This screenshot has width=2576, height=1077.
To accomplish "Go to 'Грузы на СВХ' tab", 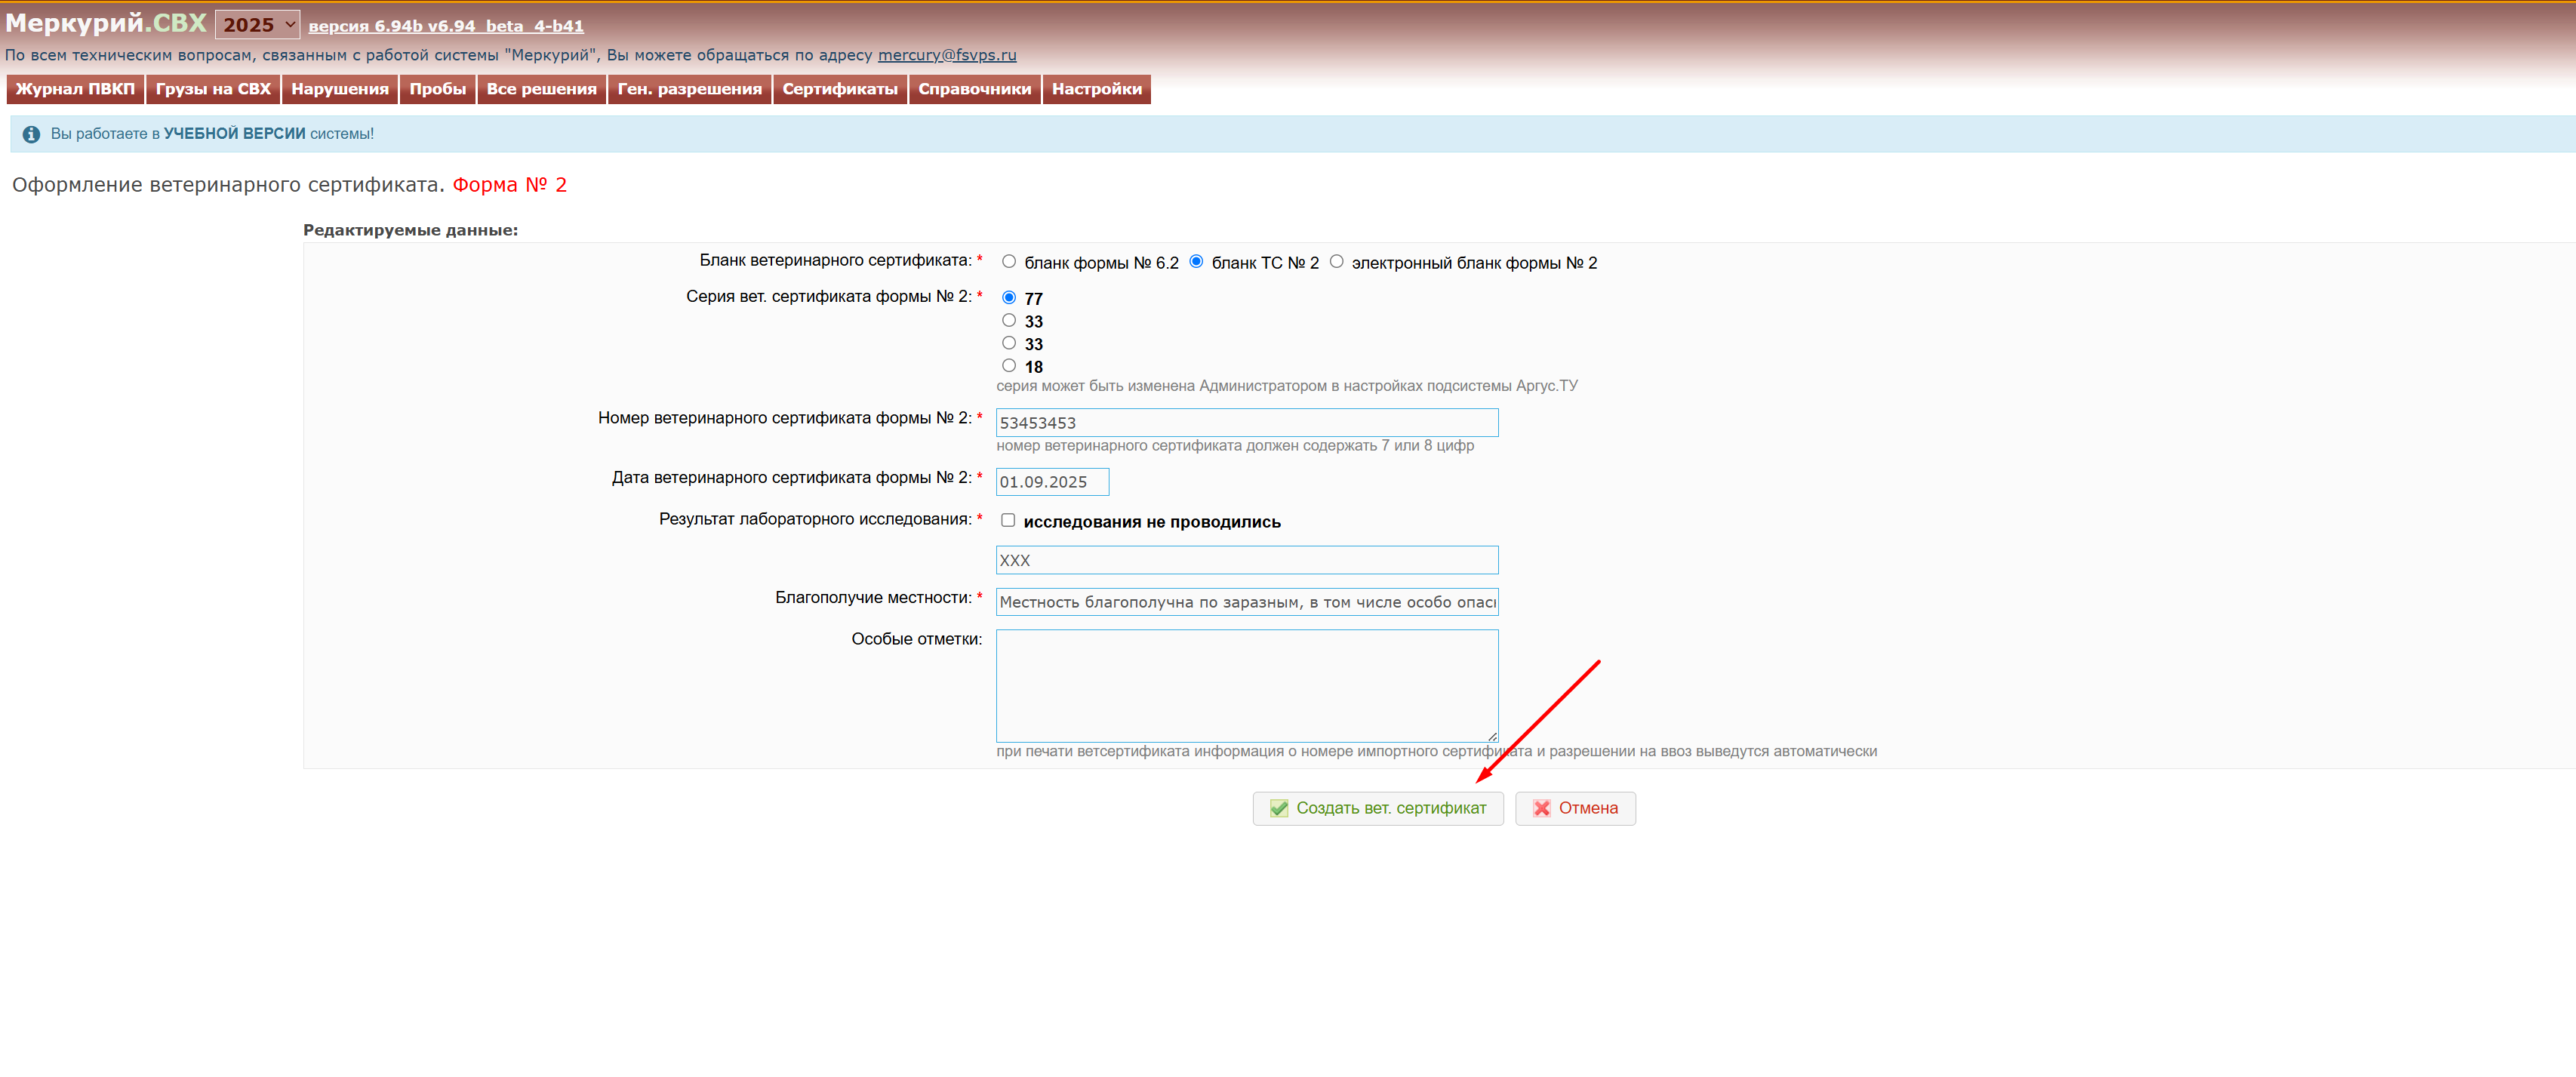I will tap(213, 89).
